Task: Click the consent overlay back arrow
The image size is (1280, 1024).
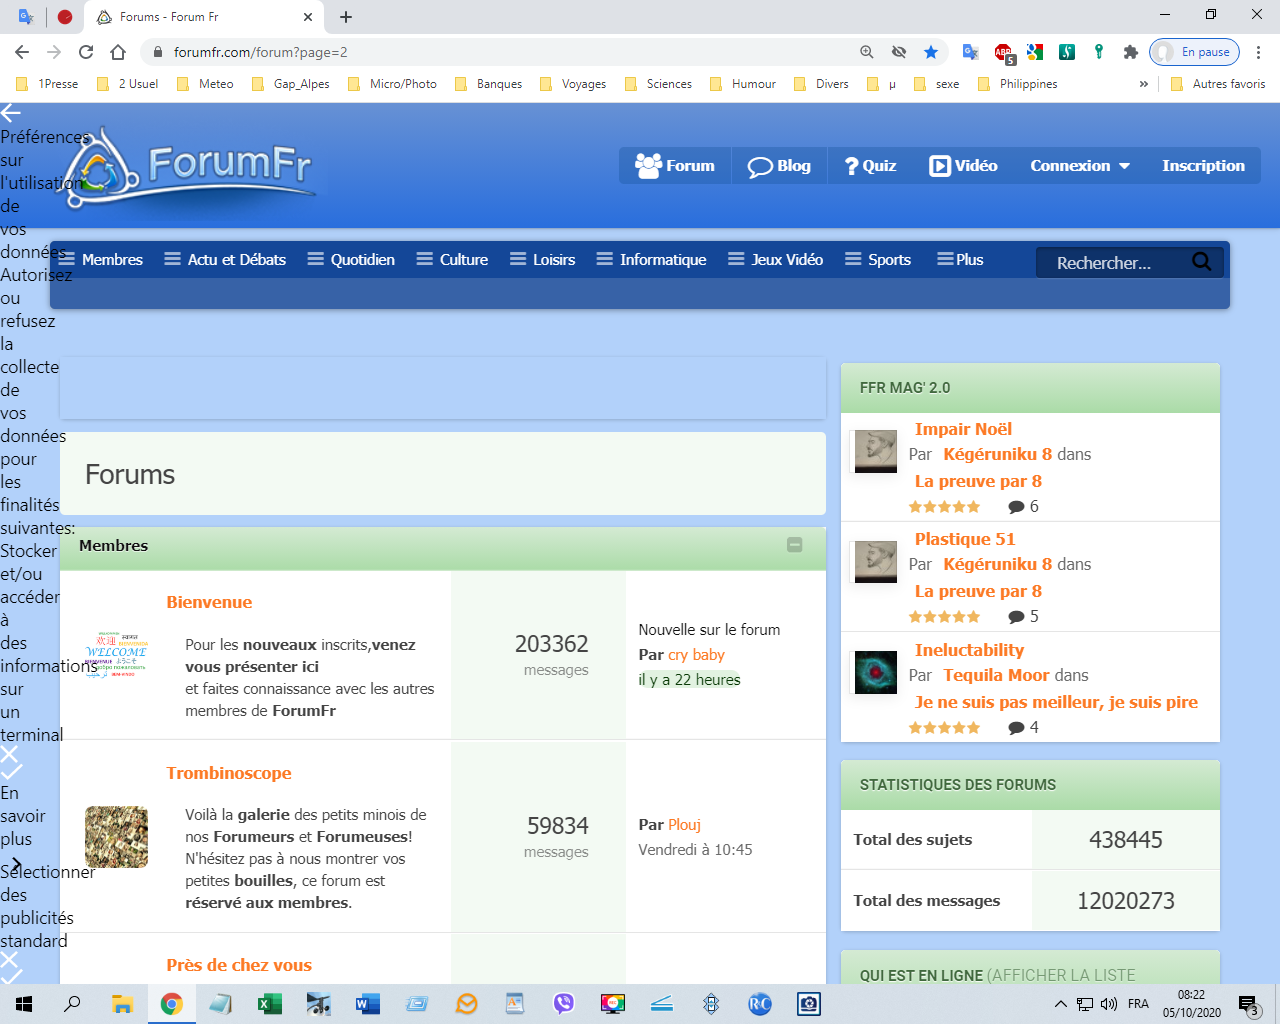Action: click(x=11, y=113)
